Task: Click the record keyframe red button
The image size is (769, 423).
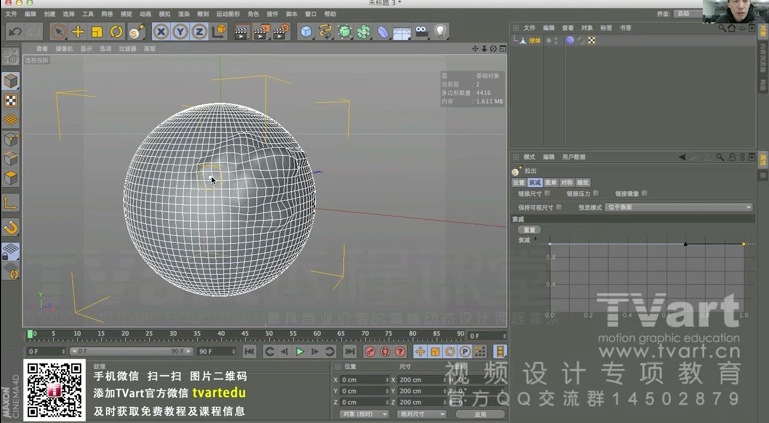Action: [370, 351]
